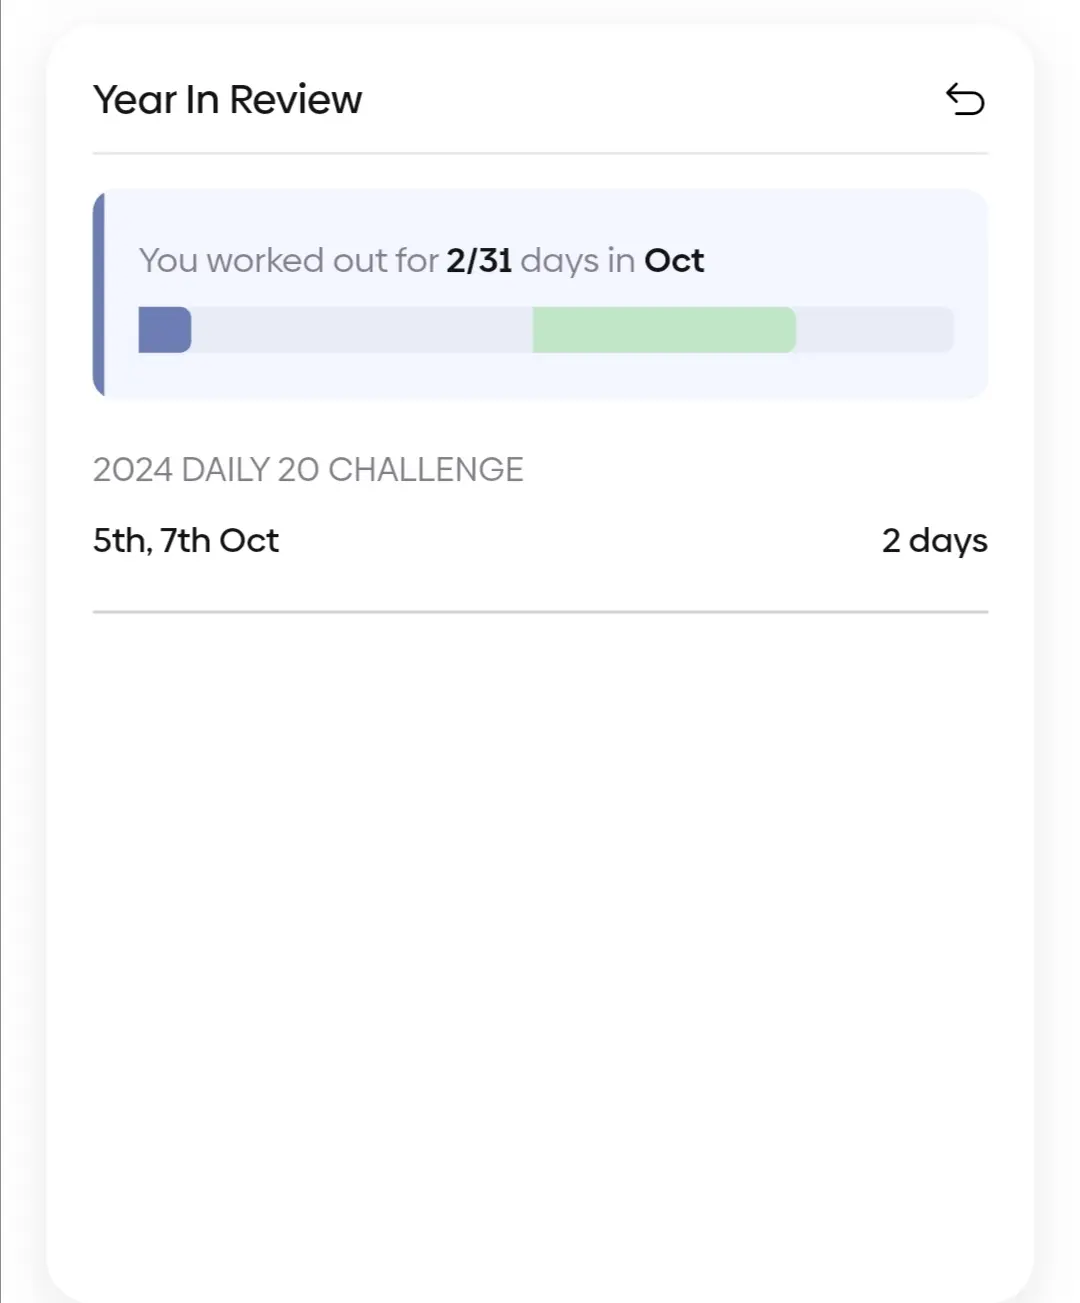
Task: Click the divider under the Year In Review header
Action: (x=540, y=153)
